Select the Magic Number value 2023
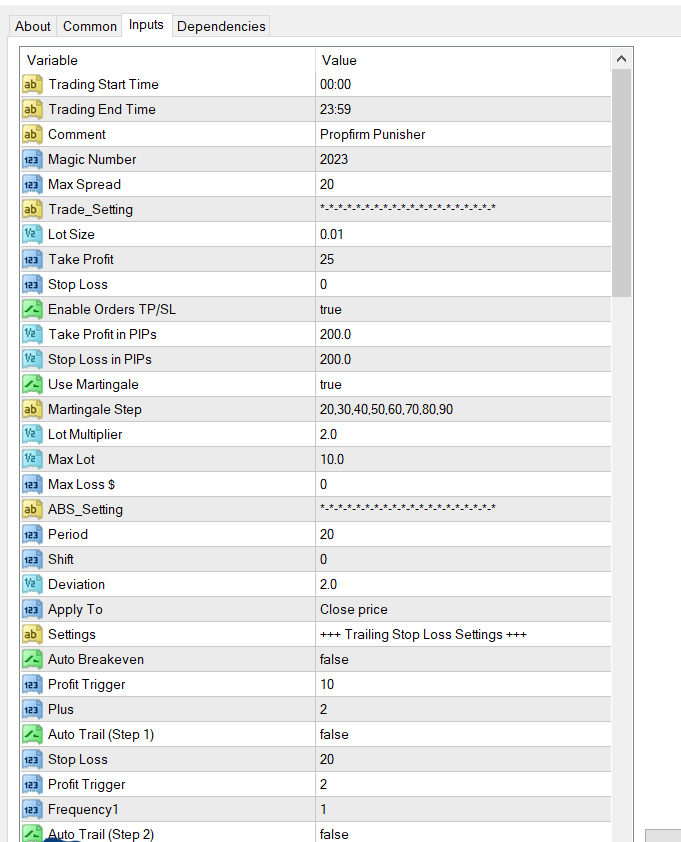Viewport: 681px width, 842px height. [463, 159]
